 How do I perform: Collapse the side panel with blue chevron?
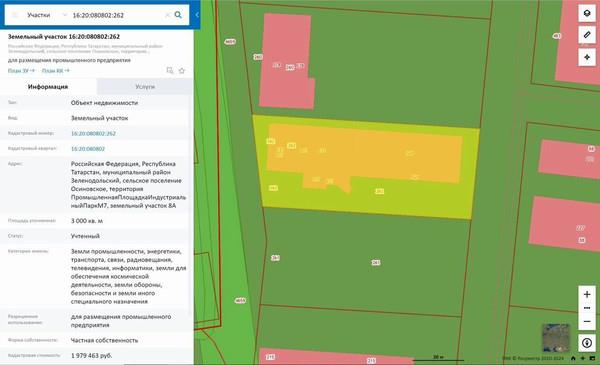[x=197, y=15]
